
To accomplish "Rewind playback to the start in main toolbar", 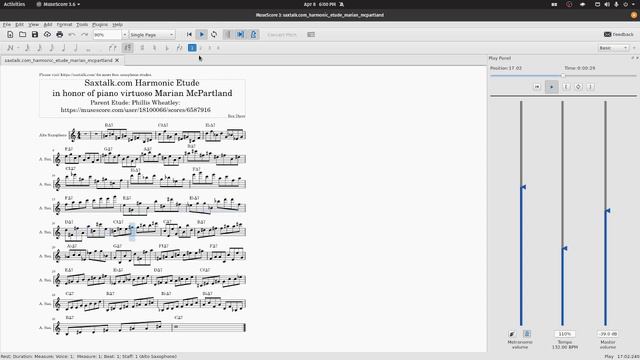I will (189, 35).
